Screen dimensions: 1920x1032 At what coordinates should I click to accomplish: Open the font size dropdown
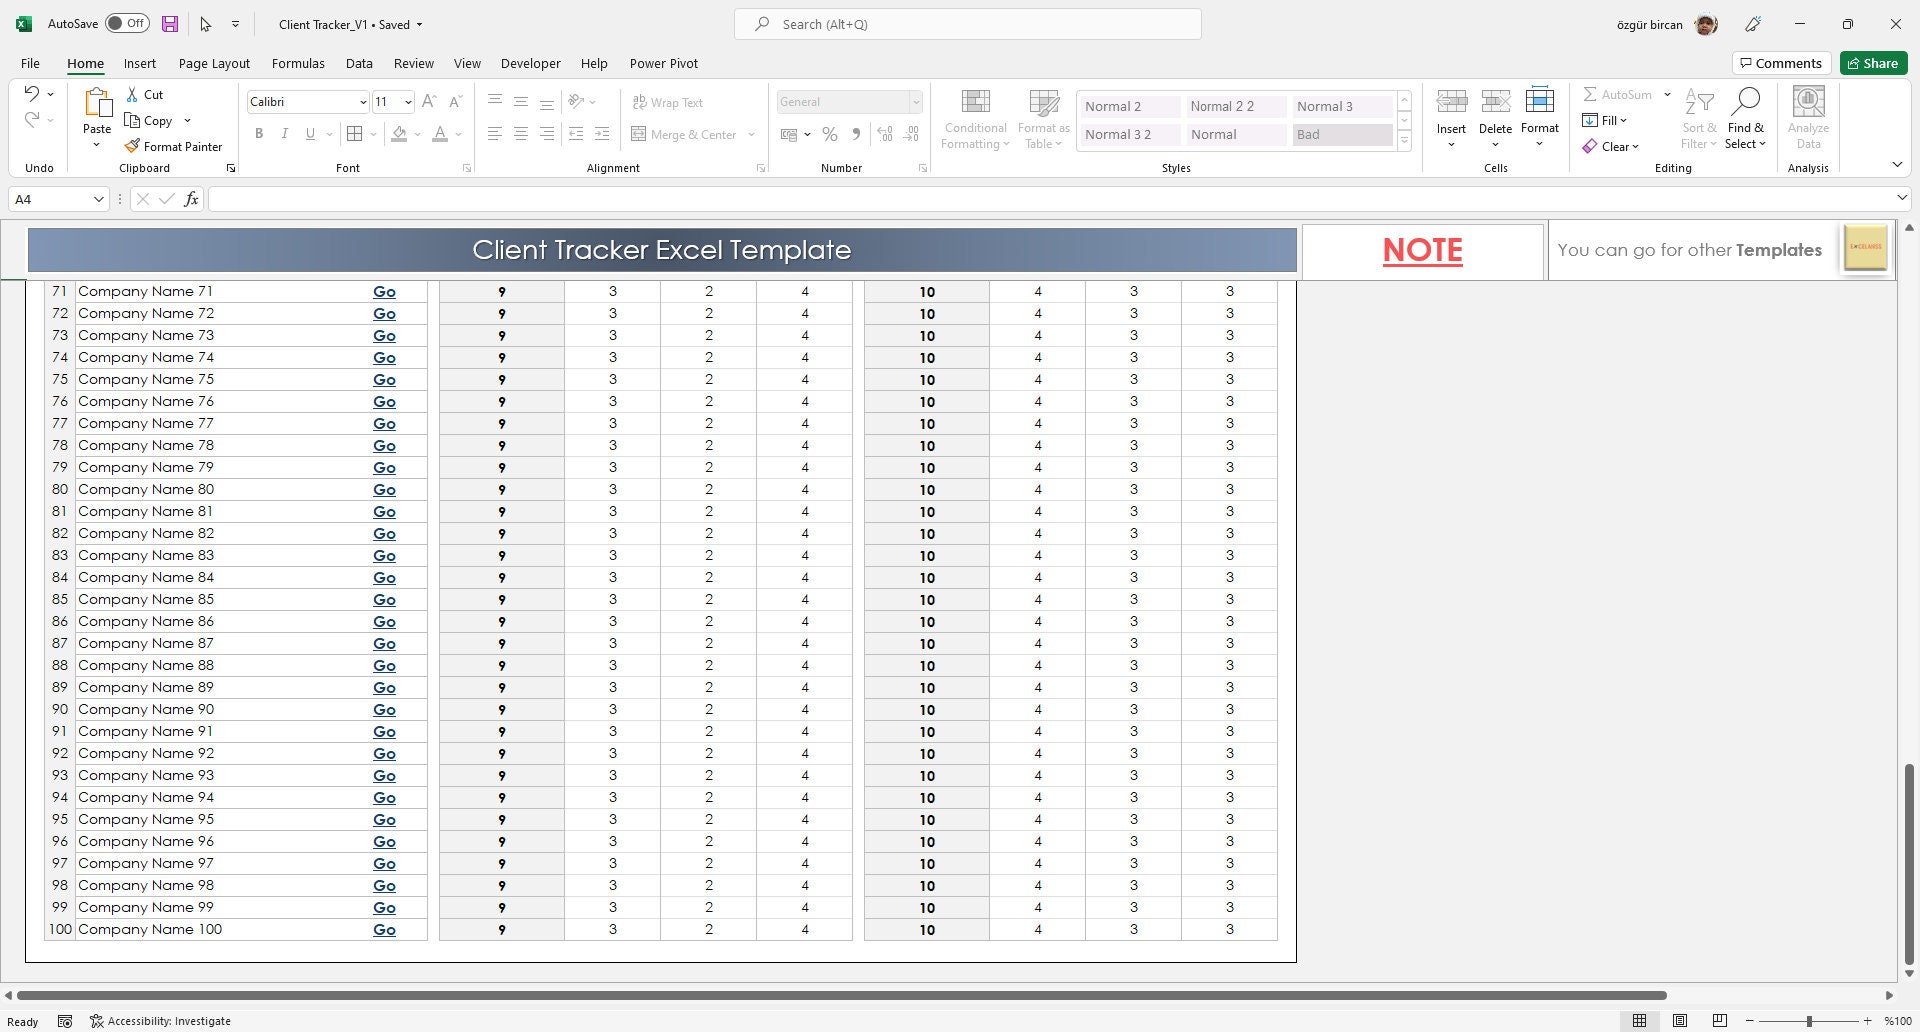408,102
